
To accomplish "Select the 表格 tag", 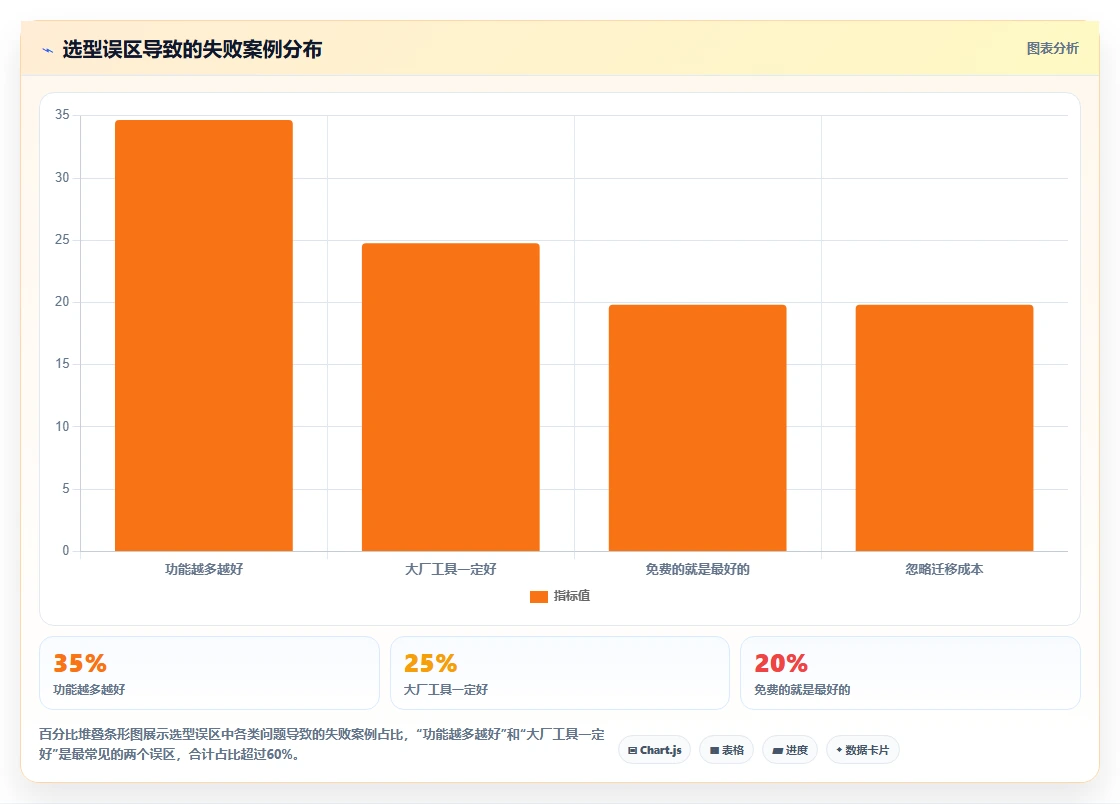I will 726,750.
